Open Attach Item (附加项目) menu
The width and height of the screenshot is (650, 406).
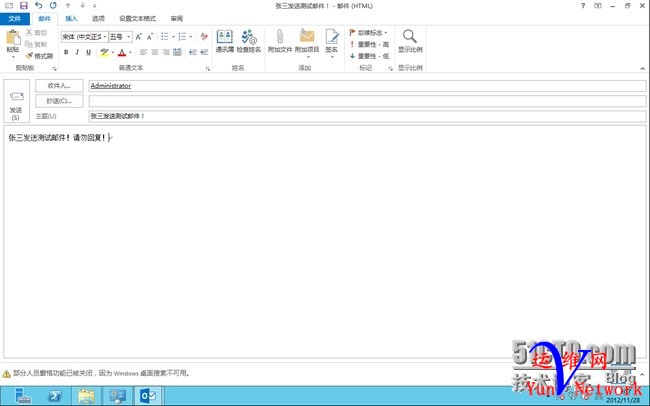(x=307, y=43)
